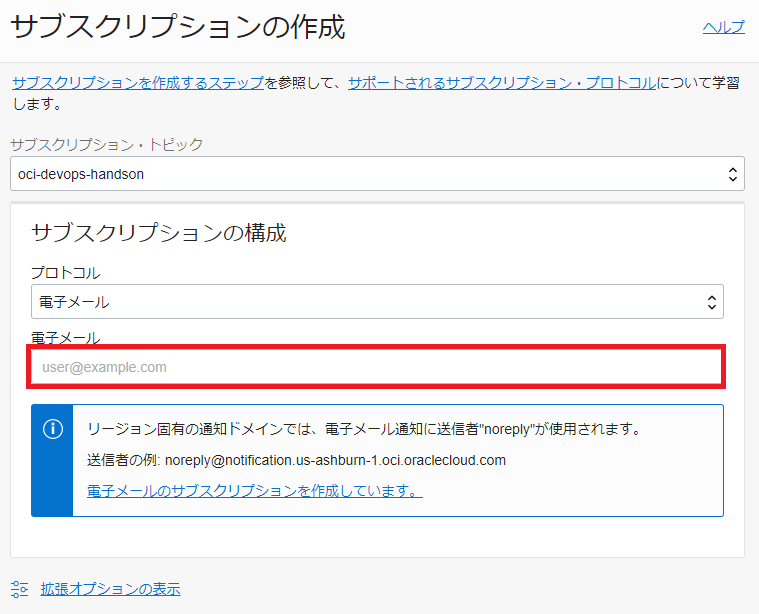759x614 pixels.
Task: Click the info icon in the blue notice
Action: click(x=52, y=429)
